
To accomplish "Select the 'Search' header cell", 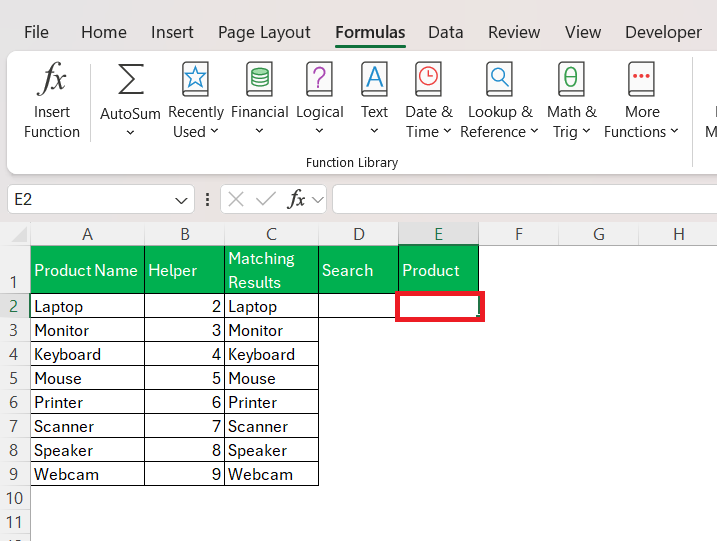I will click(x=358, y=270).
